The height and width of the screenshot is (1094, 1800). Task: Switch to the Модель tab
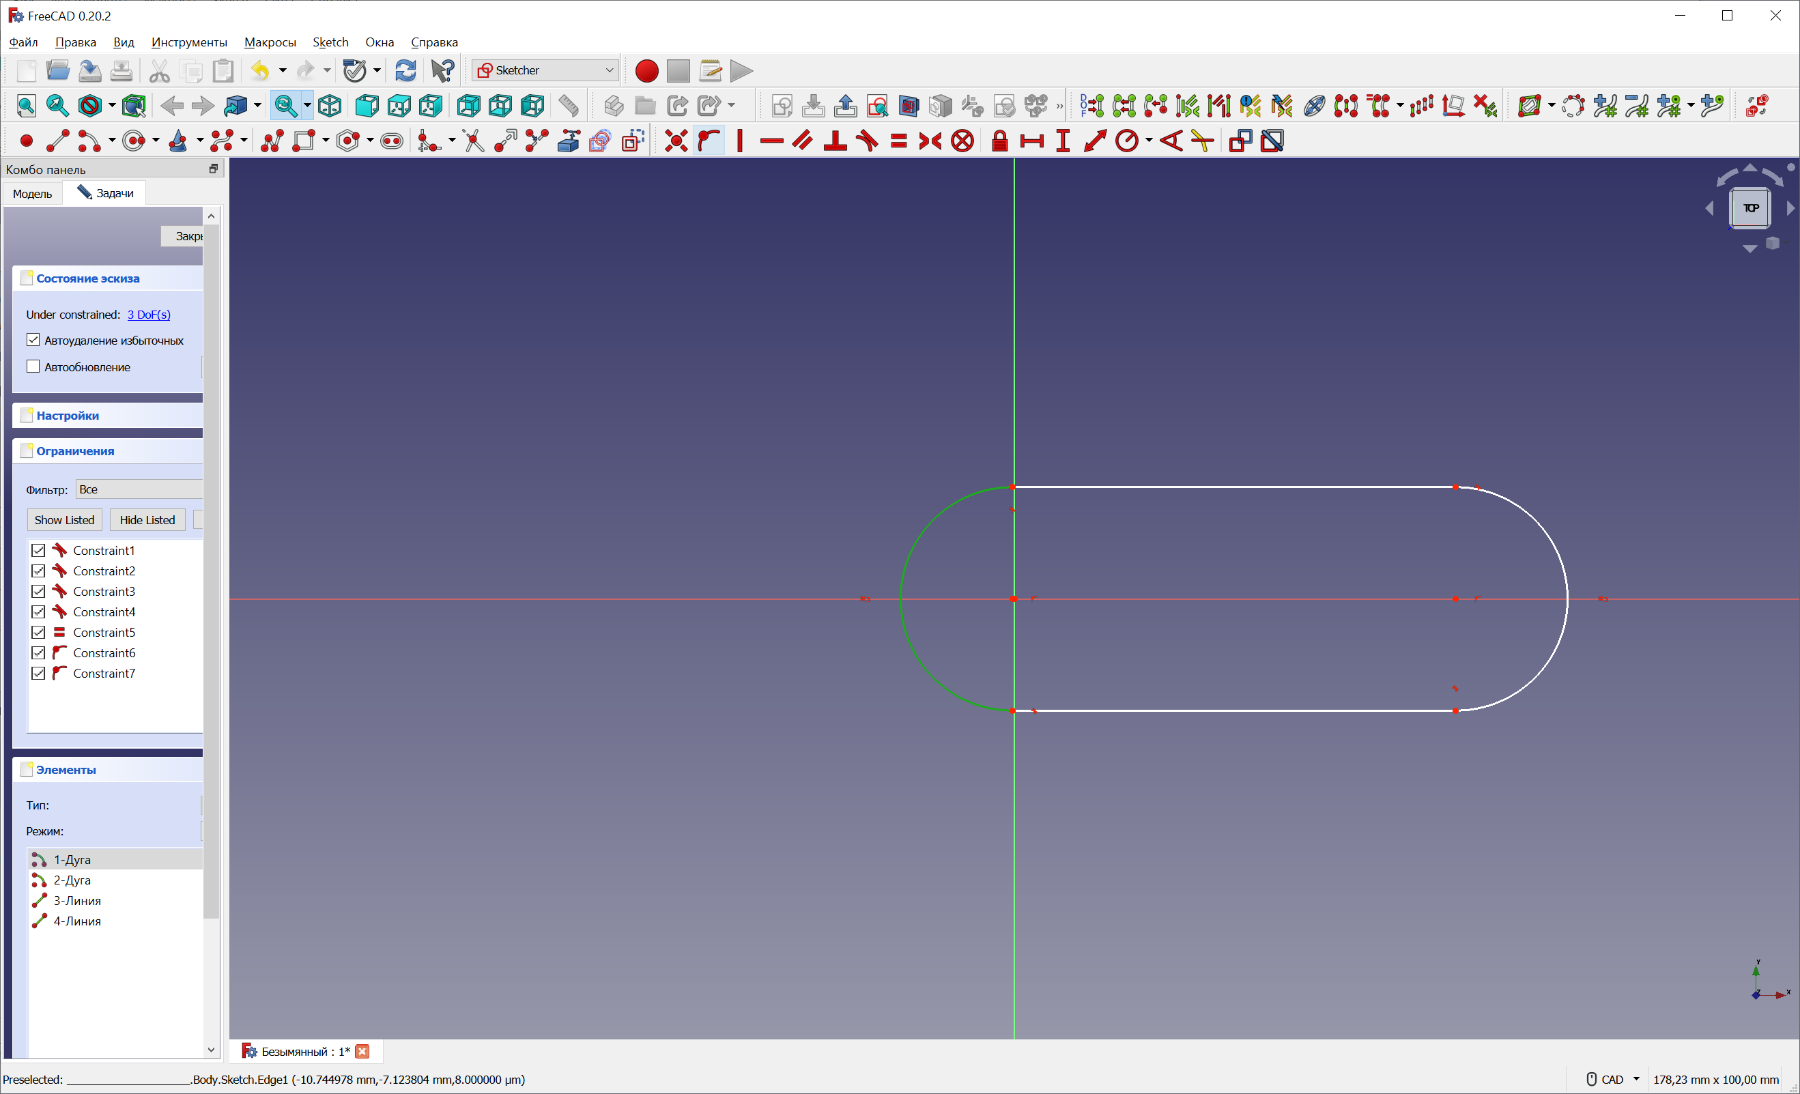pos(33,193)
